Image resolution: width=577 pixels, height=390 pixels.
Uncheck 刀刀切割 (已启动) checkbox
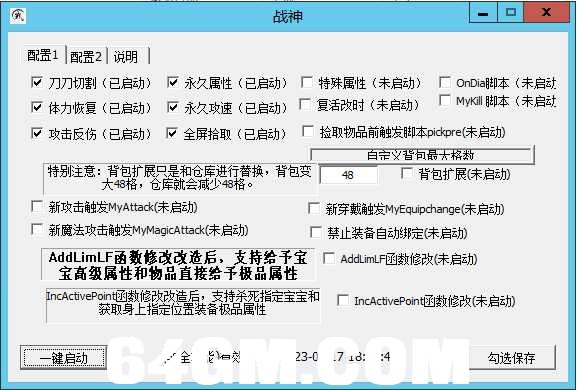(x=37, y=82)
